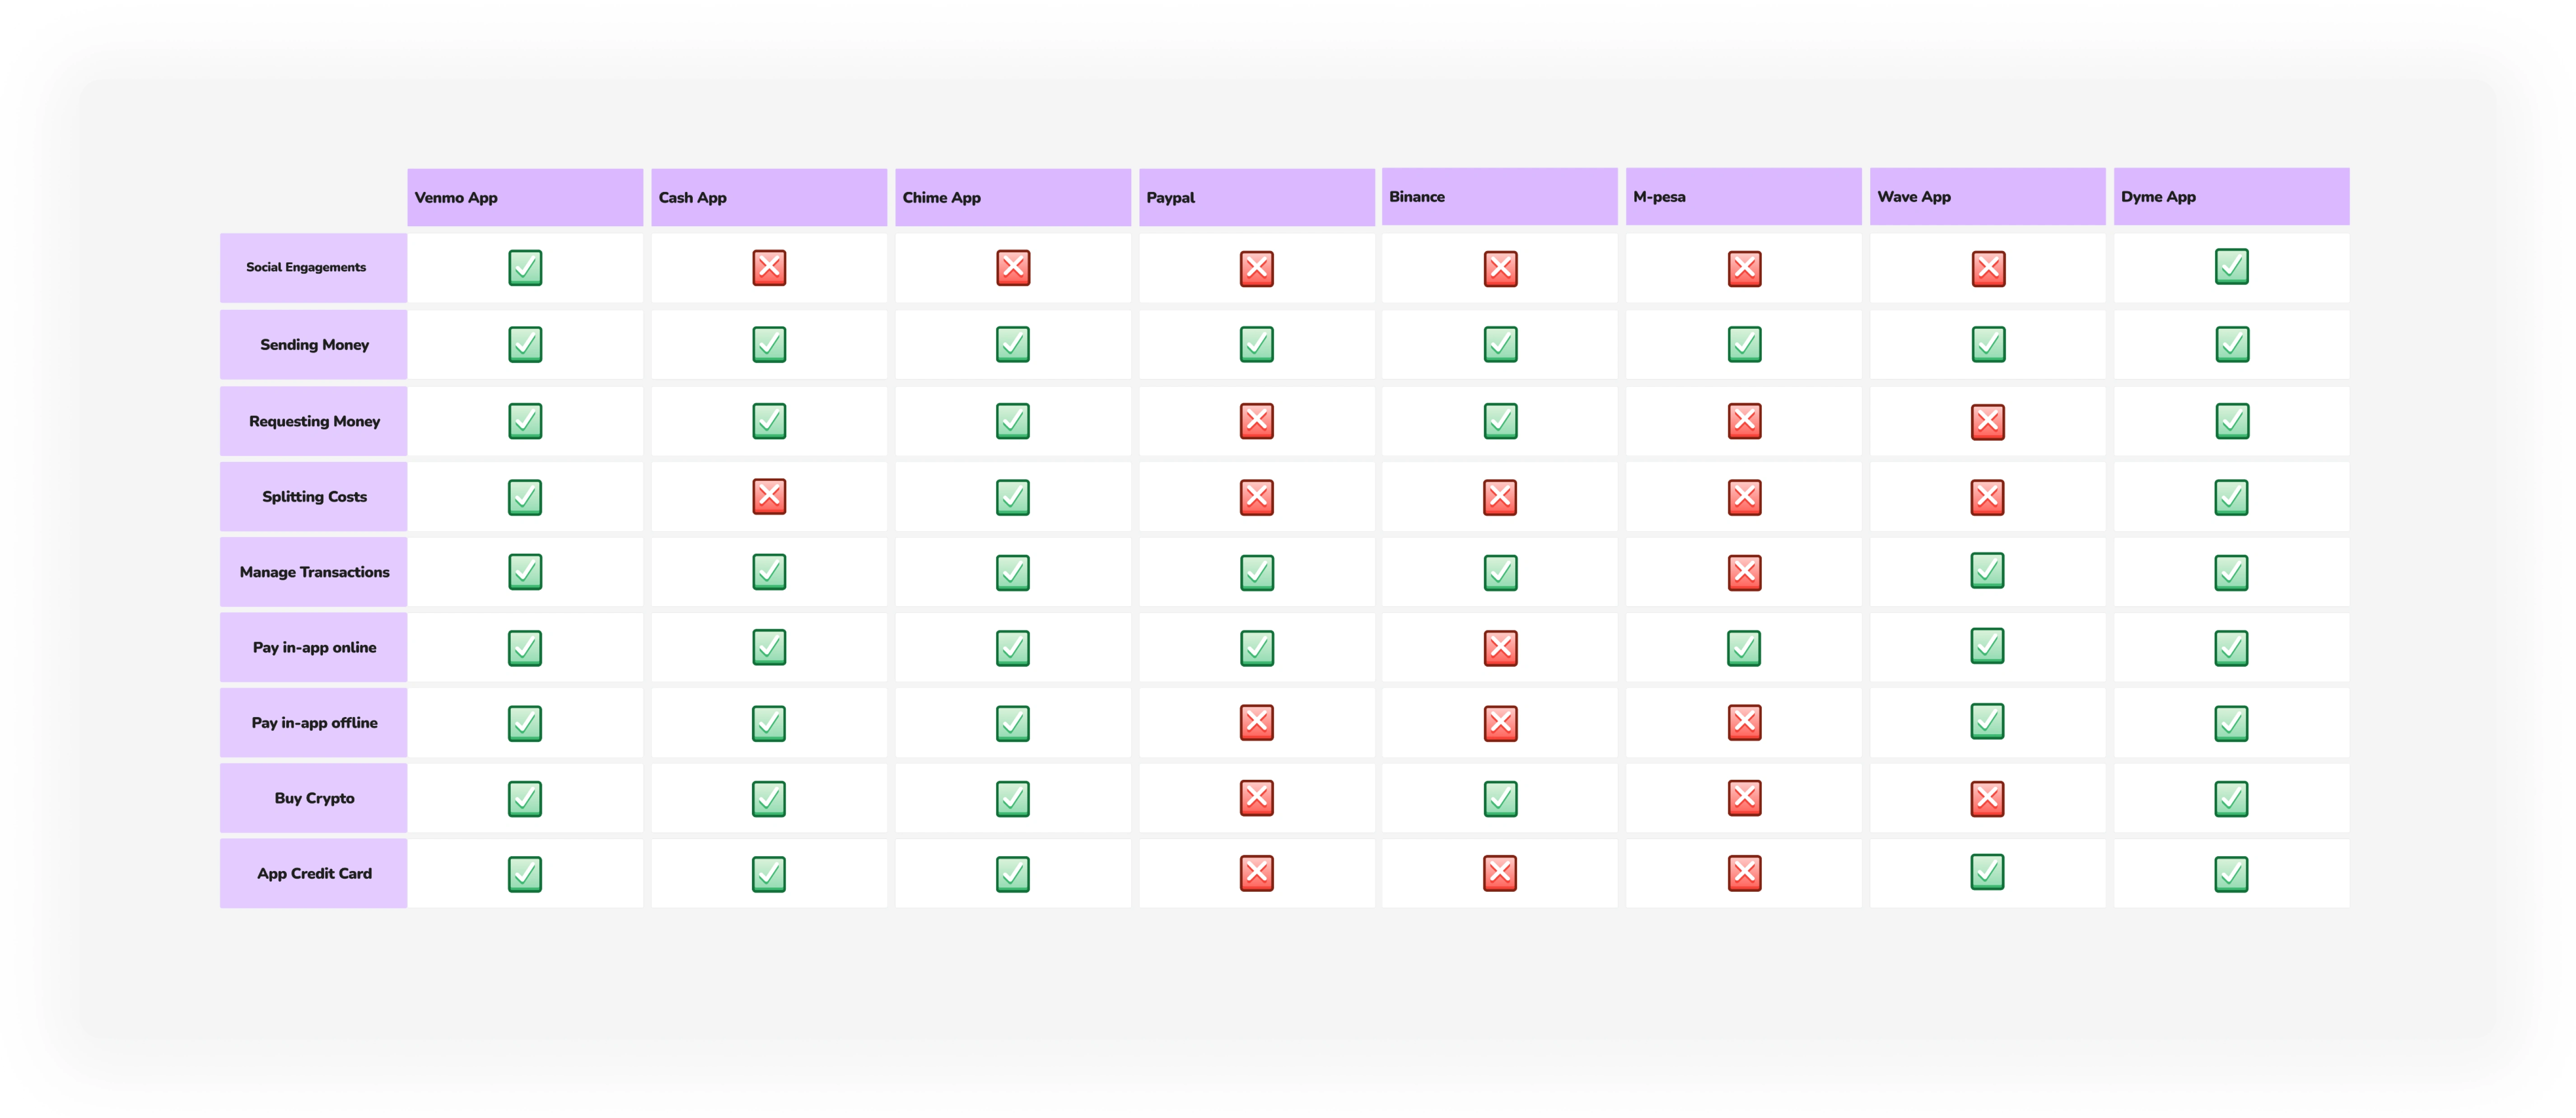
Task: Click M-pesa Pay in-app online checkmark
Action: coord(1744,648)
